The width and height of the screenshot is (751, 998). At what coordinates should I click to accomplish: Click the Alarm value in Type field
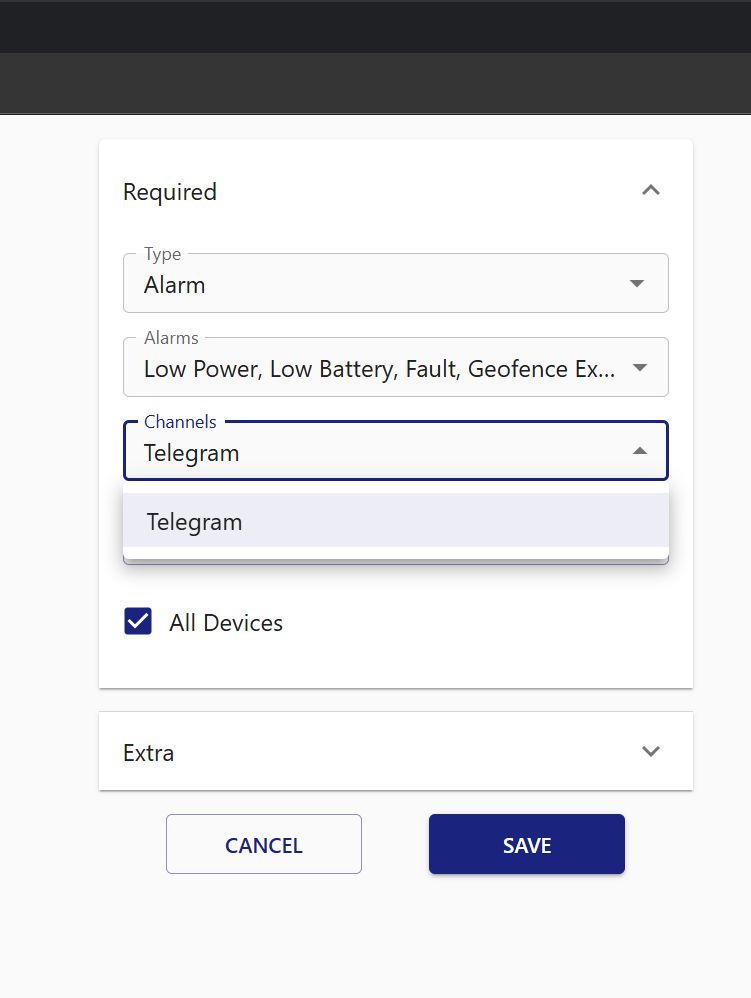point(175,285)
